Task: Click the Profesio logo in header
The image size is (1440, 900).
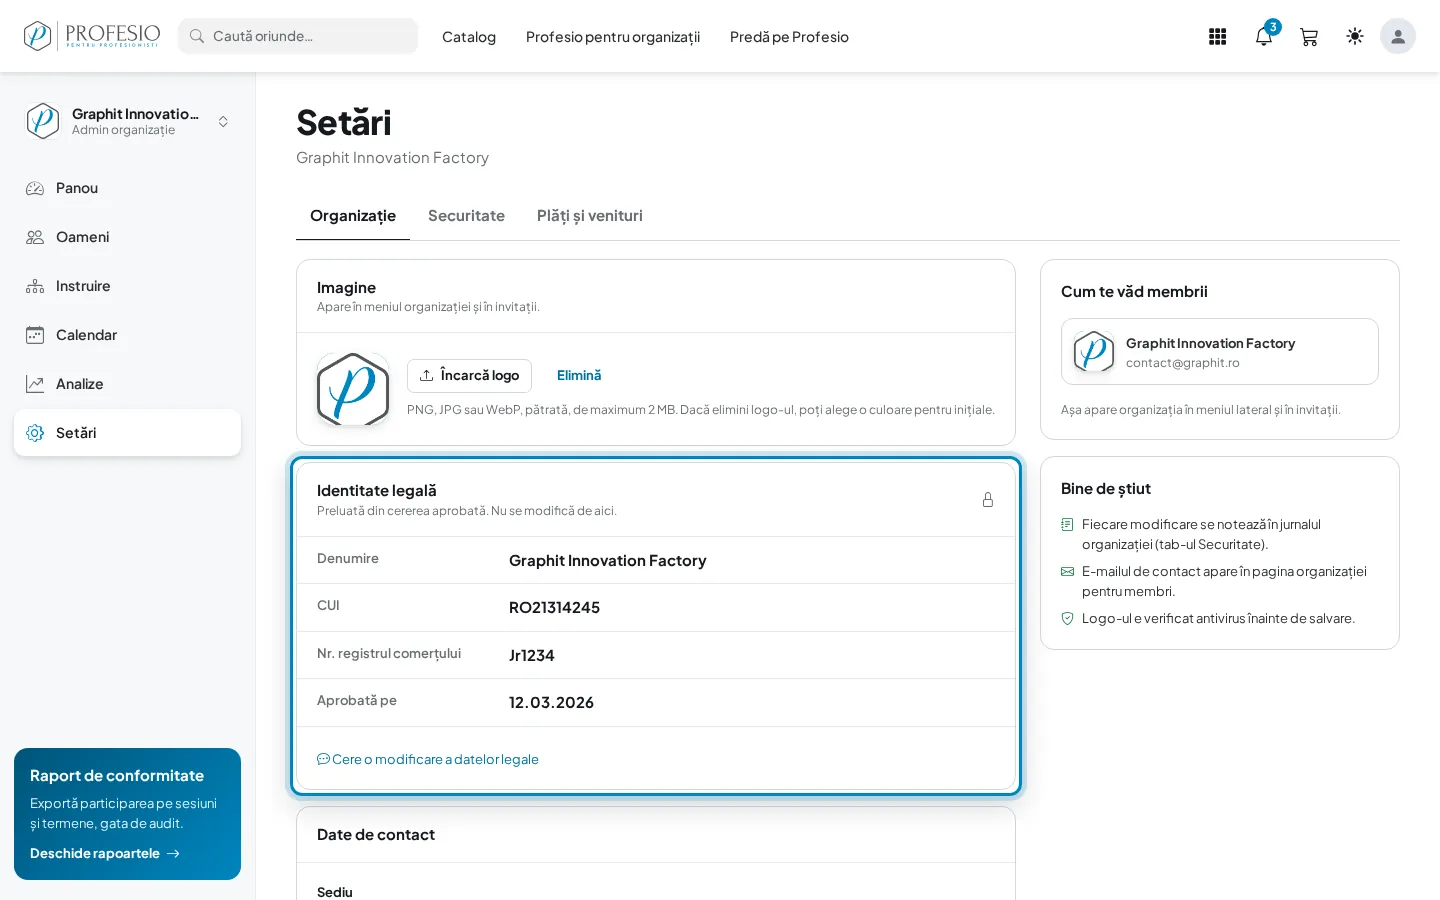Action: [x=92, y=36]
